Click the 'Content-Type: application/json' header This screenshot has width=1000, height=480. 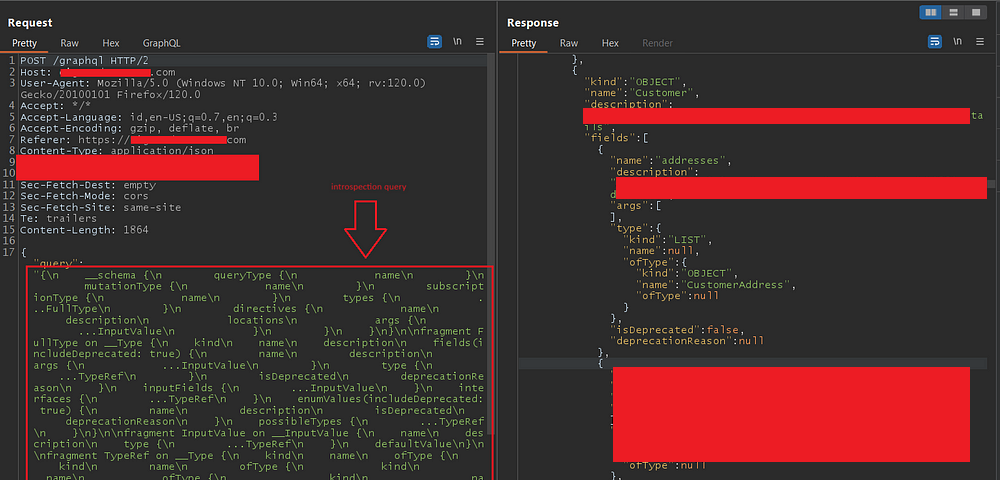[x=117, y=152]
